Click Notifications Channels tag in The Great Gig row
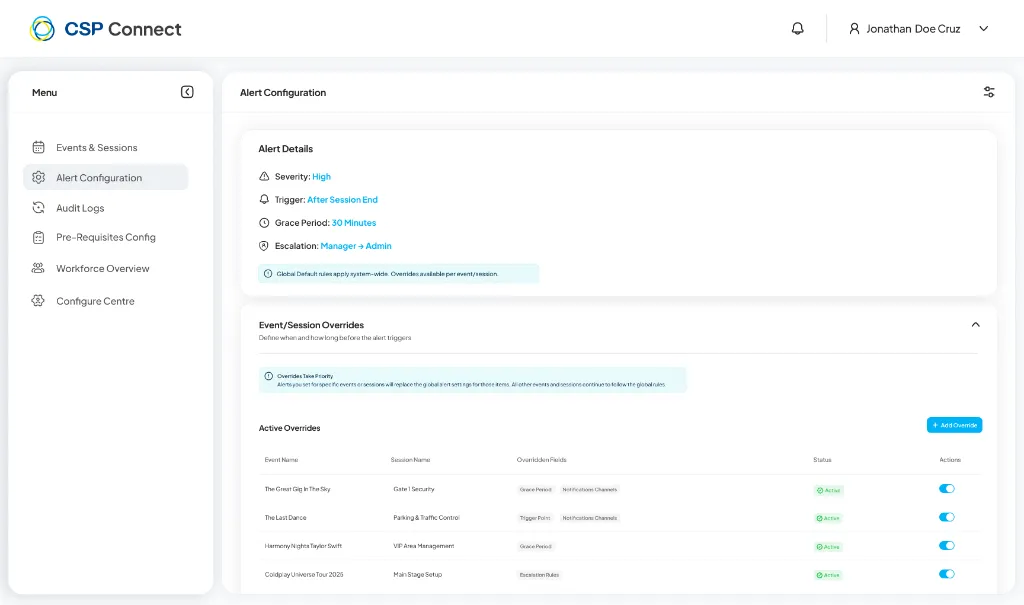 coord(590,489)
